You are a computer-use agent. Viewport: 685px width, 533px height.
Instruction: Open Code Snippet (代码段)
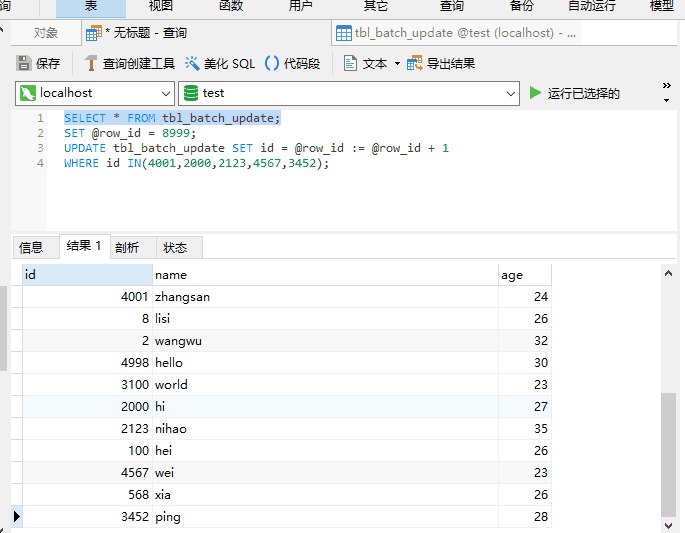[292, 63]
